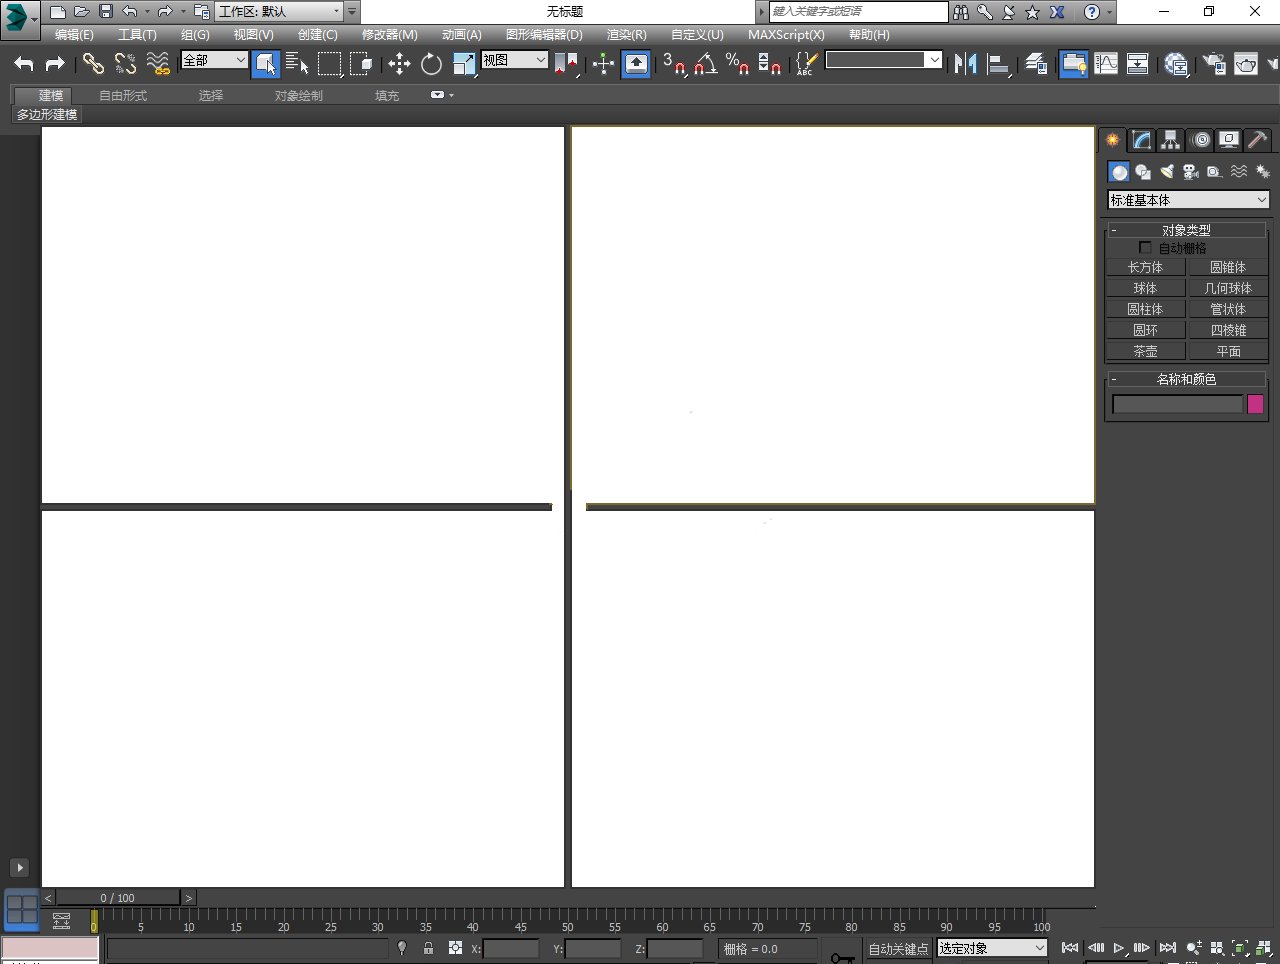The width and height of the screenshot is (1280, 964).
Task: Click the teapot Render Production icon
Action: 1245,64
